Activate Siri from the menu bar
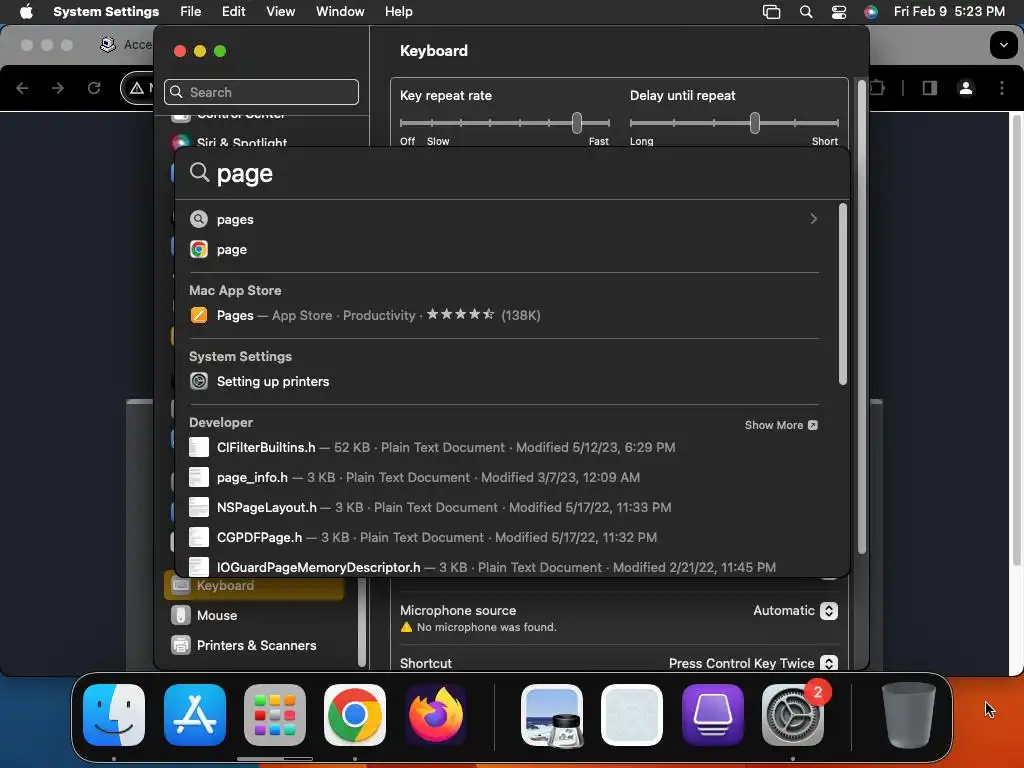The image size is (1024, 768). coord(871,12)
